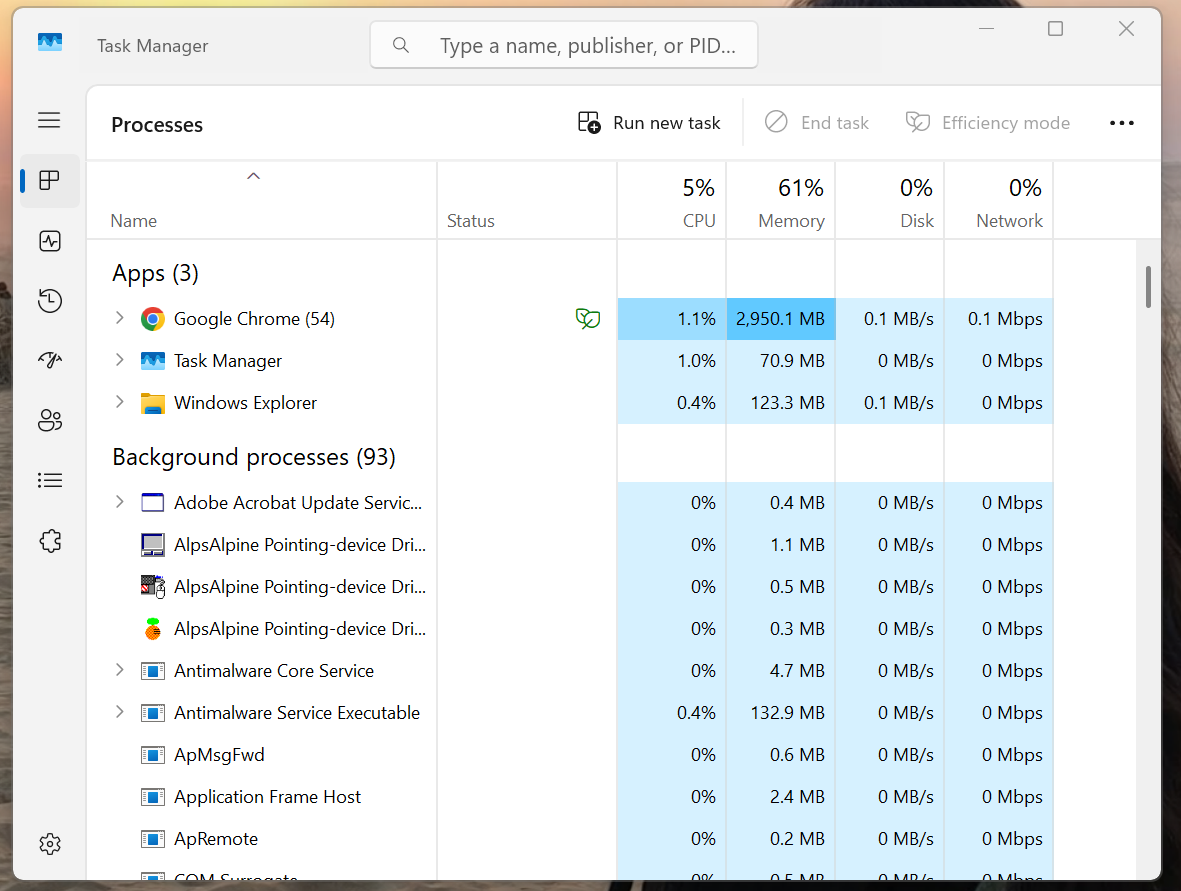Click the Apps (3) group heading
The height and width of the screenshot is (891, 1181).
[x=155, y=273]
